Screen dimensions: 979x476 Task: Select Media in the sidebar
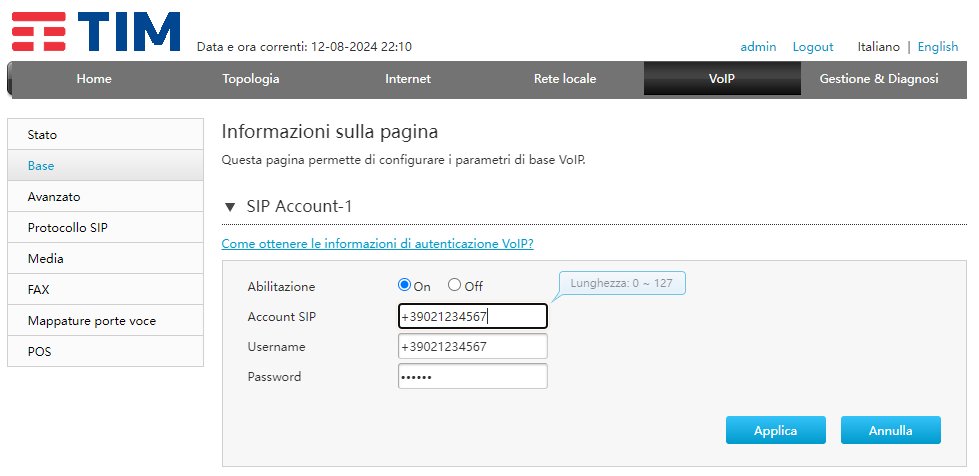tap(106, 258)
